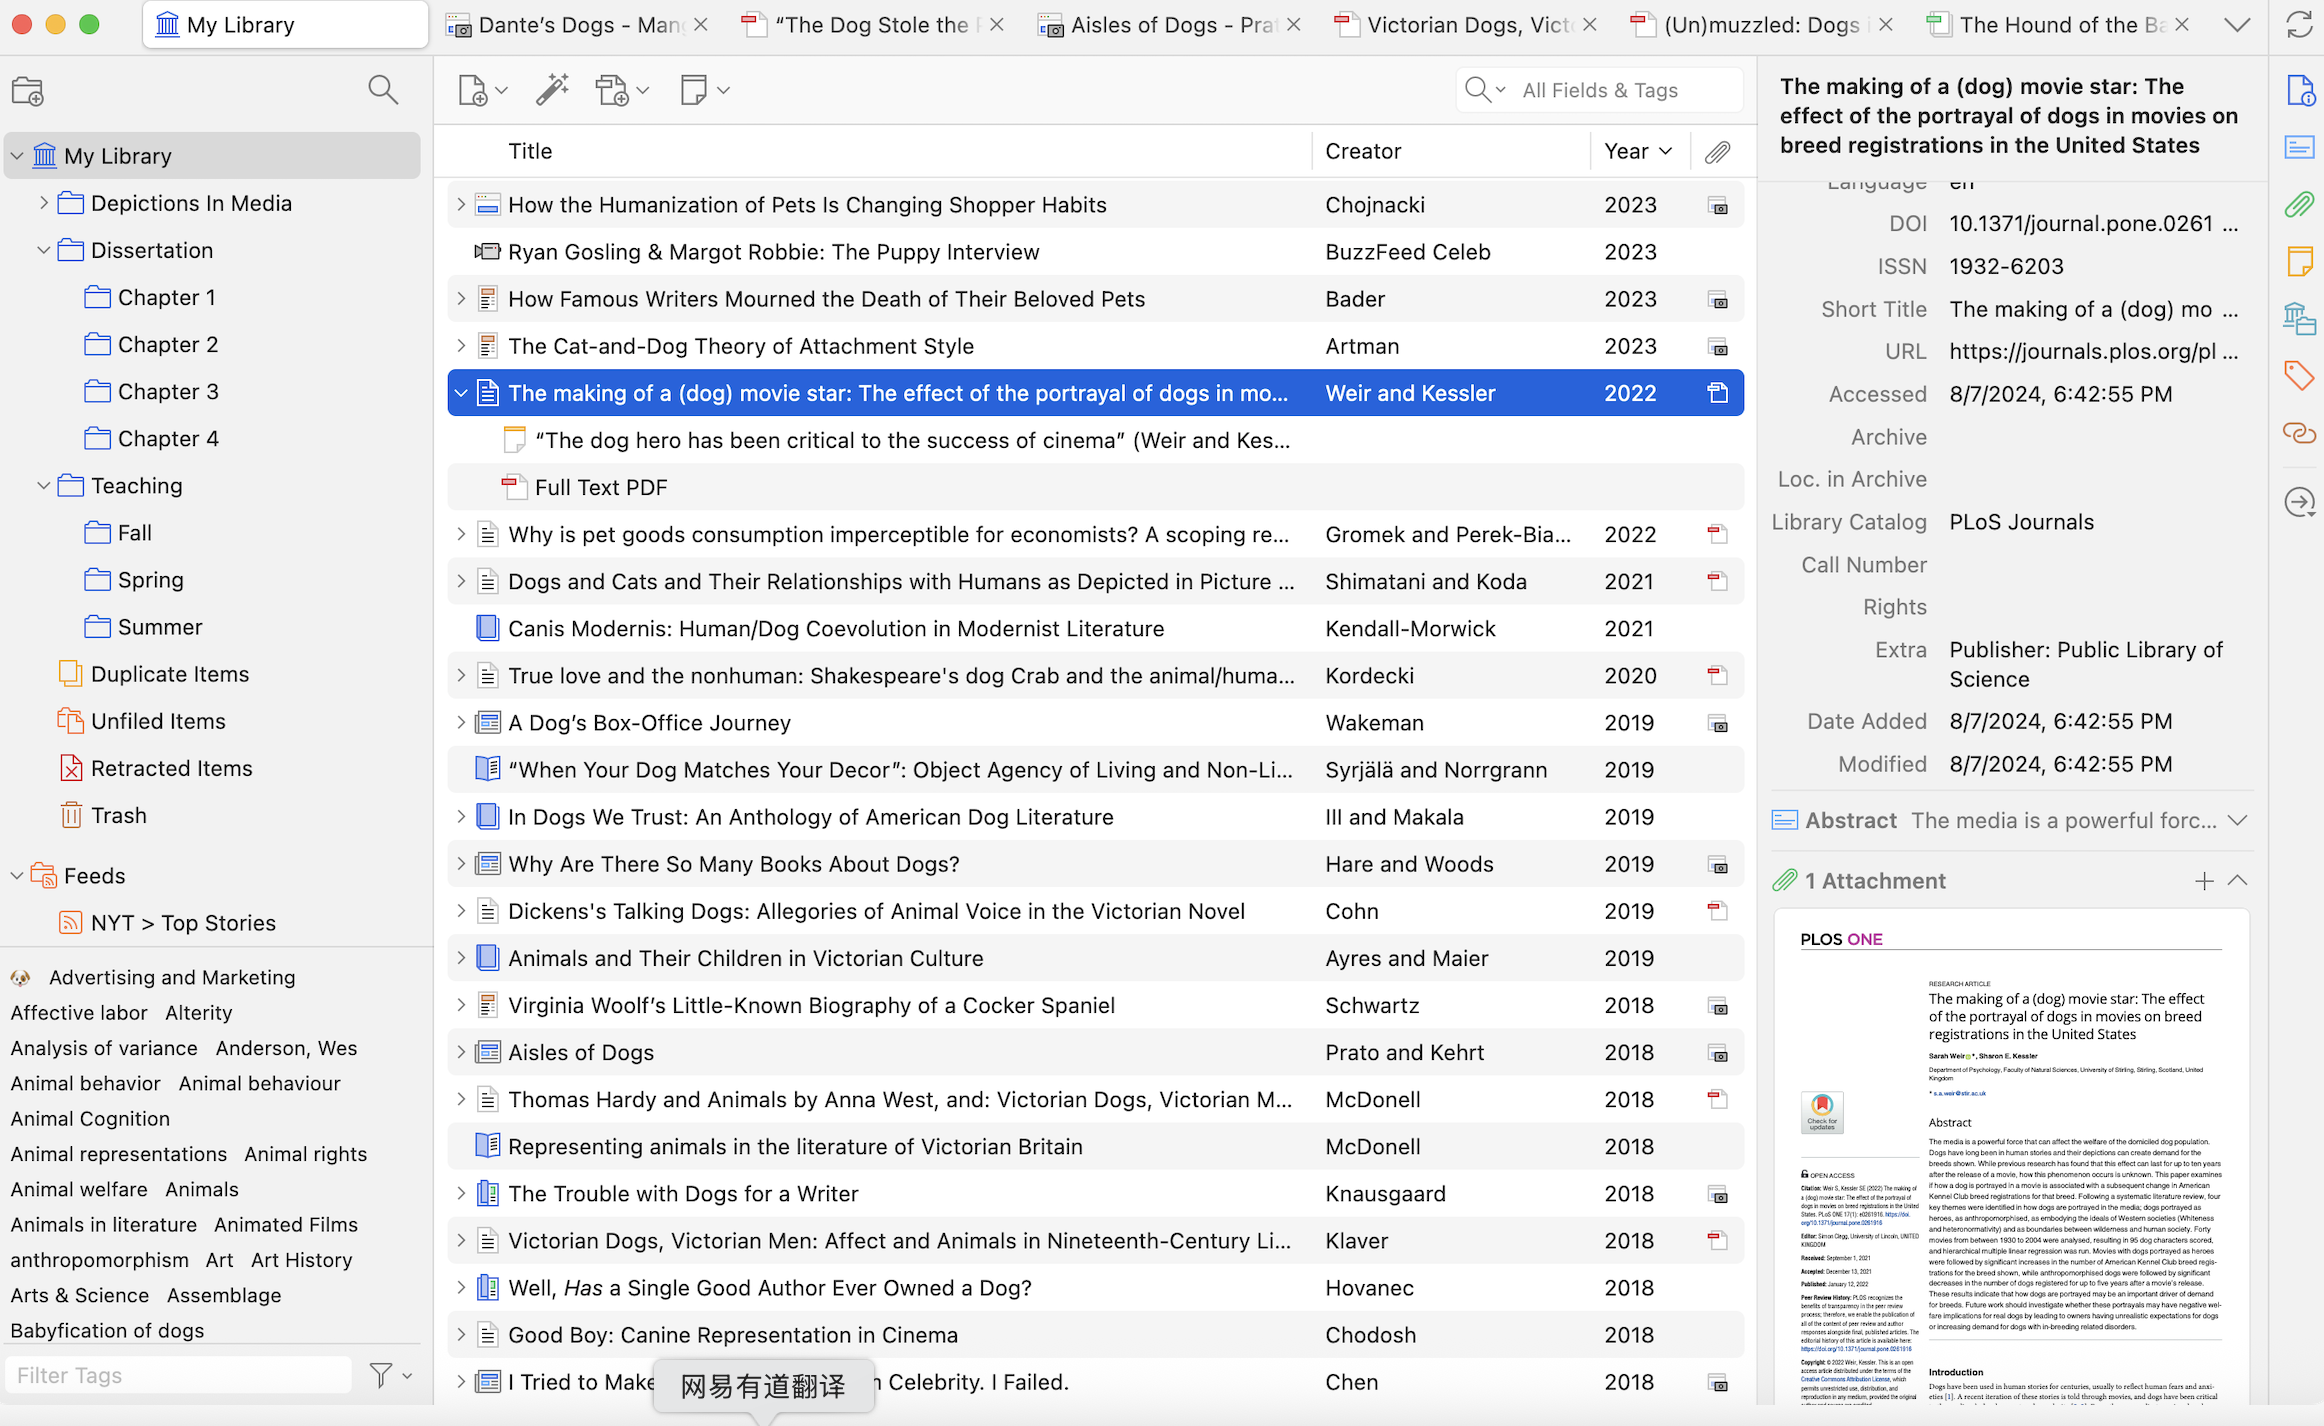2324x1426 pixels.
Task: Click the Locate arrow icon in sidebar
Action: tap(2299, 502)
